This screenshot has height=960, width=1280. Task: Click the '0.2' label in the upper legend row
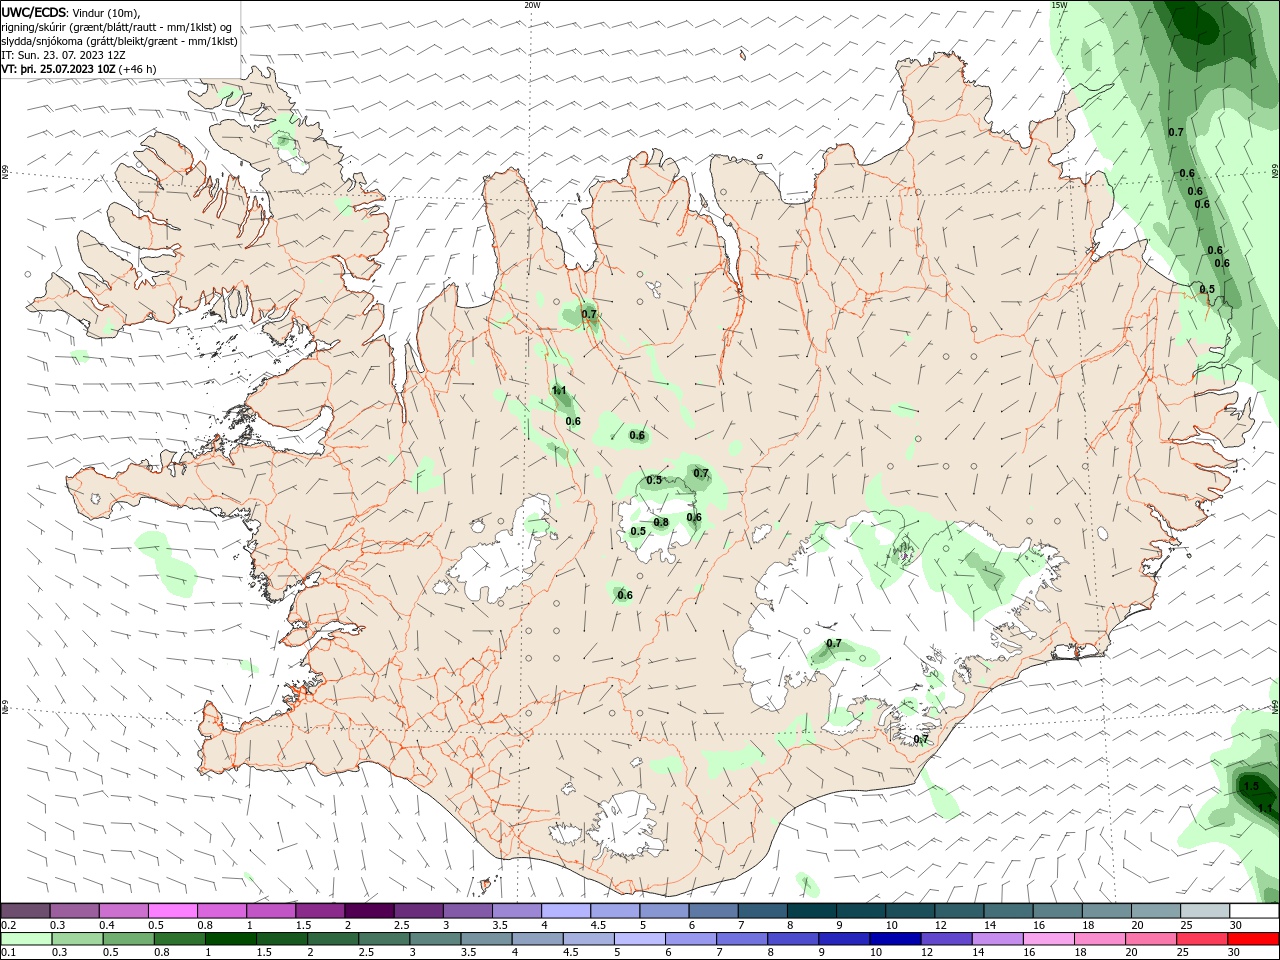[9, 925]
